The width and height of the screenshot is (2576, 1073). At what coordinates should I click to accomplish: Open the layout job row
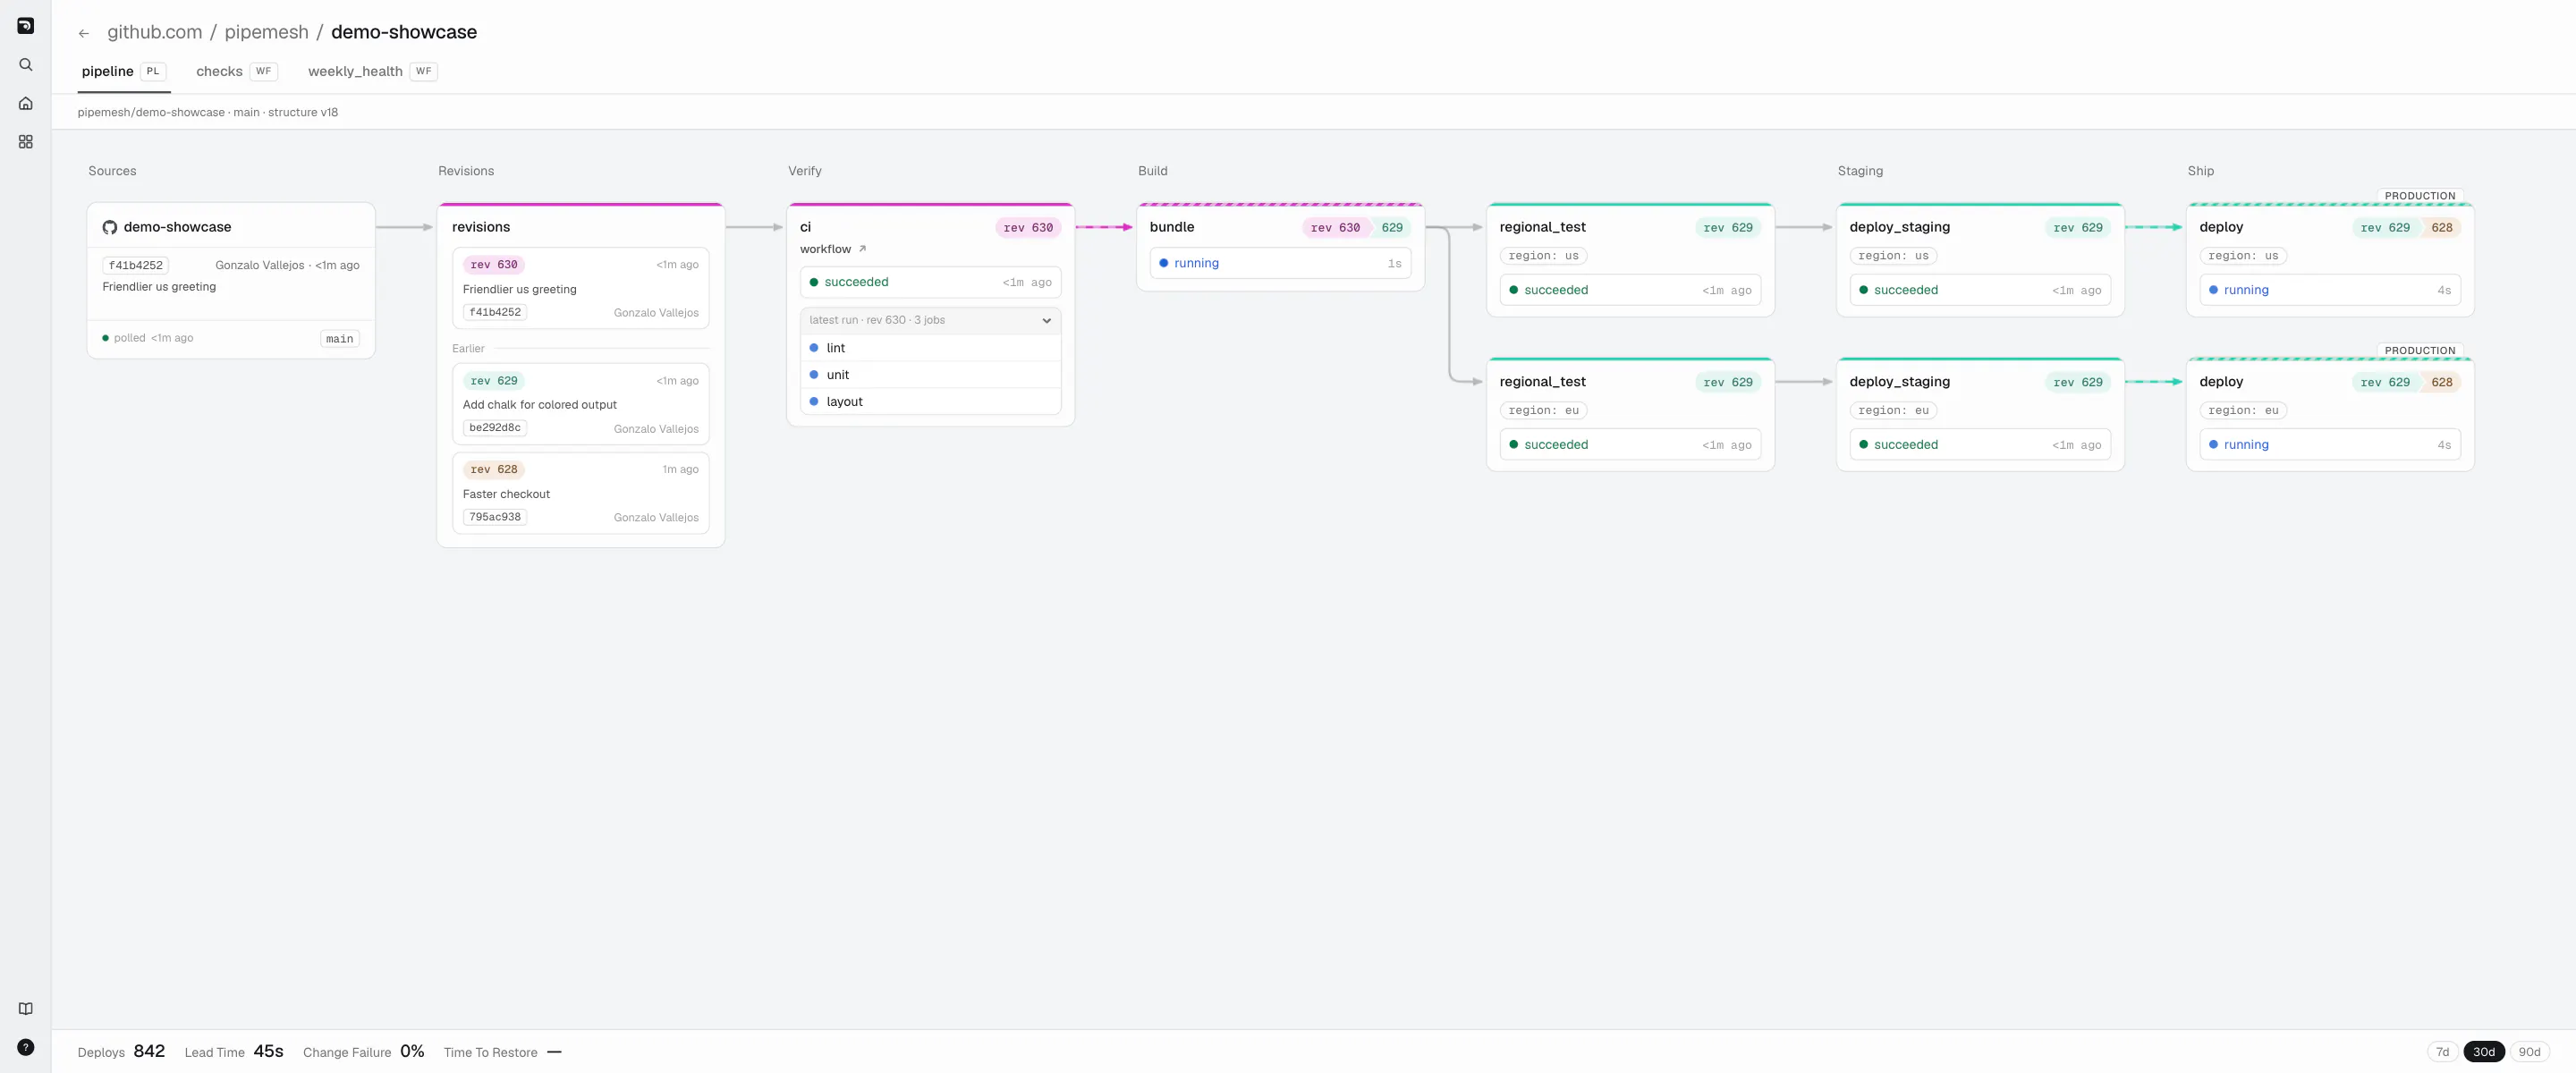tap(930, 402)
